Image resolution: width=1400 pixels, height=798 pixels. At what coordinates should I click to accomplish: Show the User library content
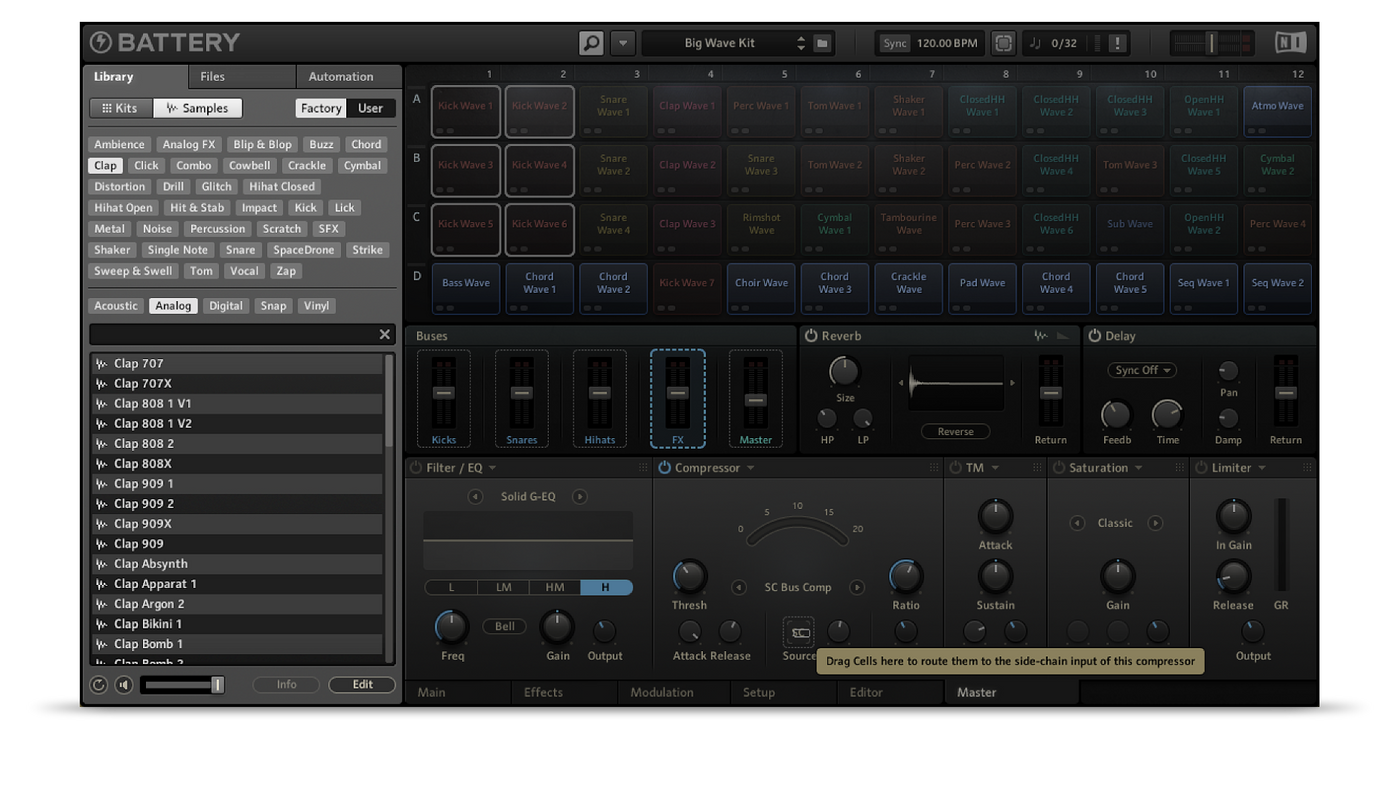(370, 108)
